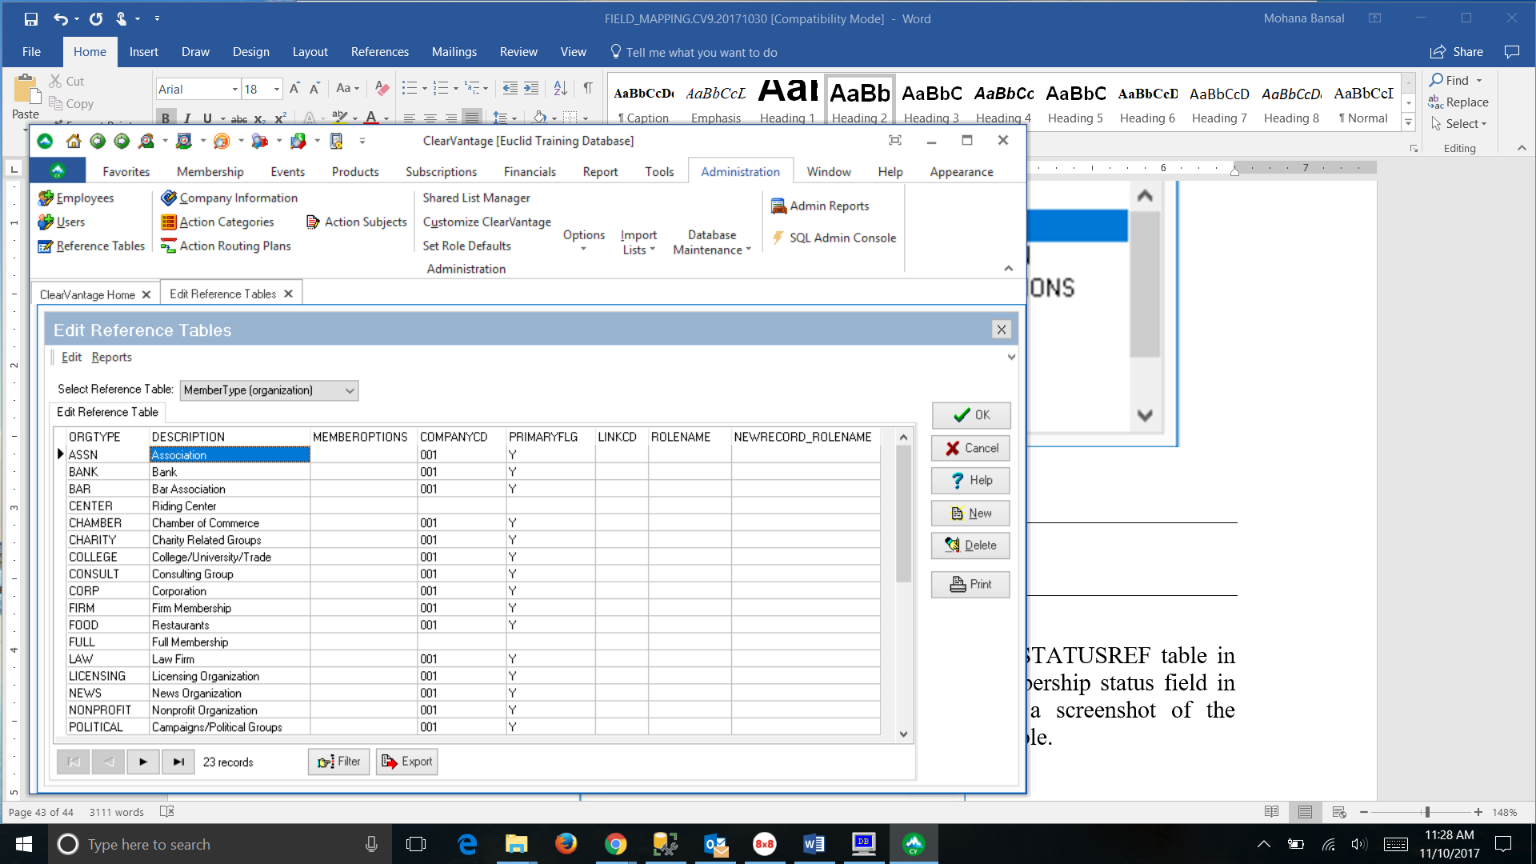Viewport: 1536px width, 864px height.
Task: Click the Windows search box
Action: point(218,844)
